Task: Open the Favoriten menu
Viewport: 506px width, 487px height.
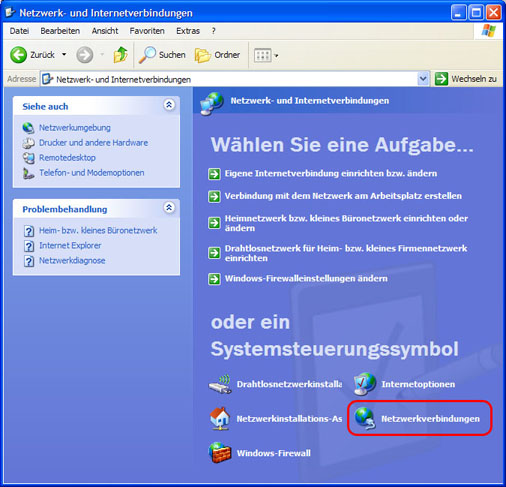Action: (x=147, y=31)
